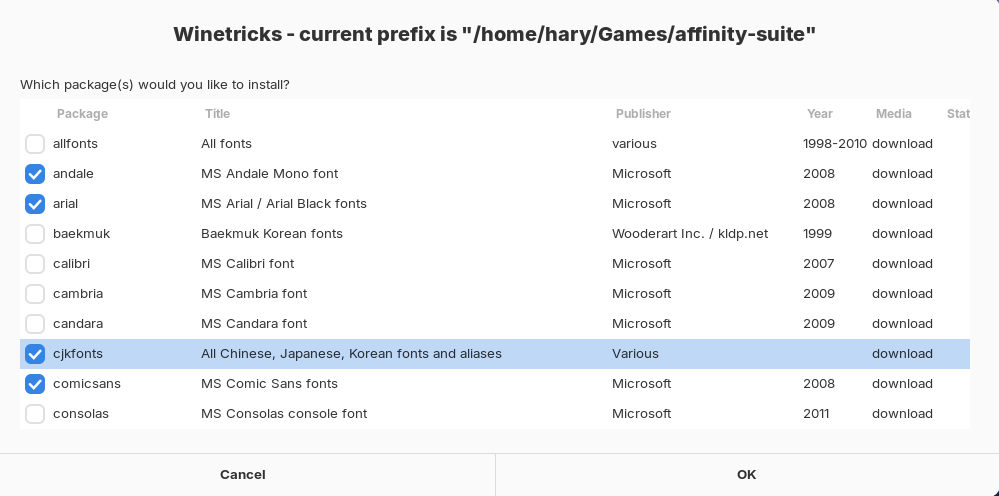Tick the cambria font checkbox
This screenshot has width=999, height=496.
point(35,294)
